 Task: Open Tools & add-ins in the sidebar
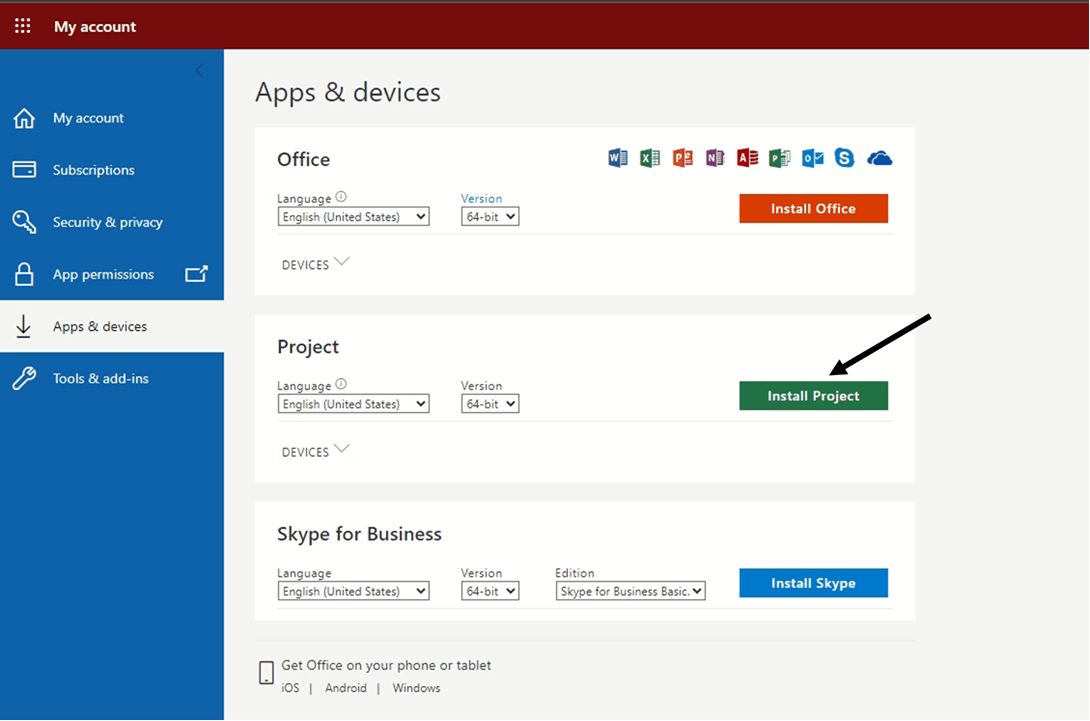point(112,378)
